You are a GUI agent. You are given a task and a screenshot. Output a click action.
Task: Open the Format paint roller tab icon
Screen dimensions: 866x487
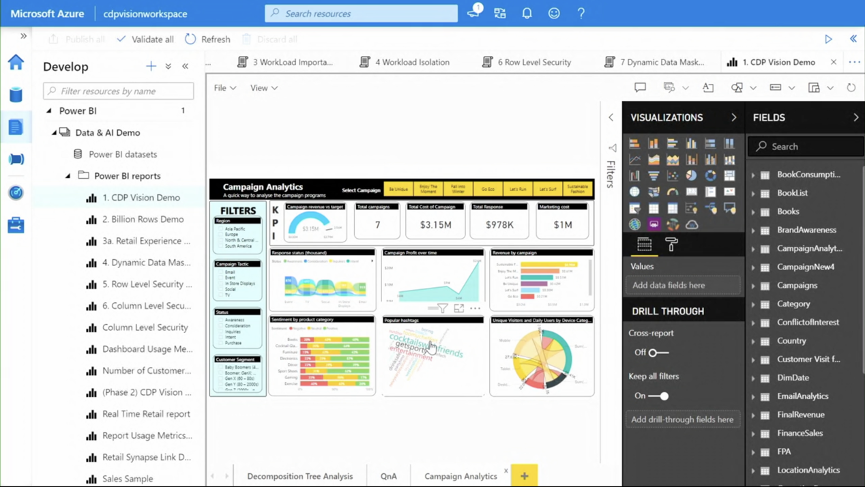(x=671, y=244)
